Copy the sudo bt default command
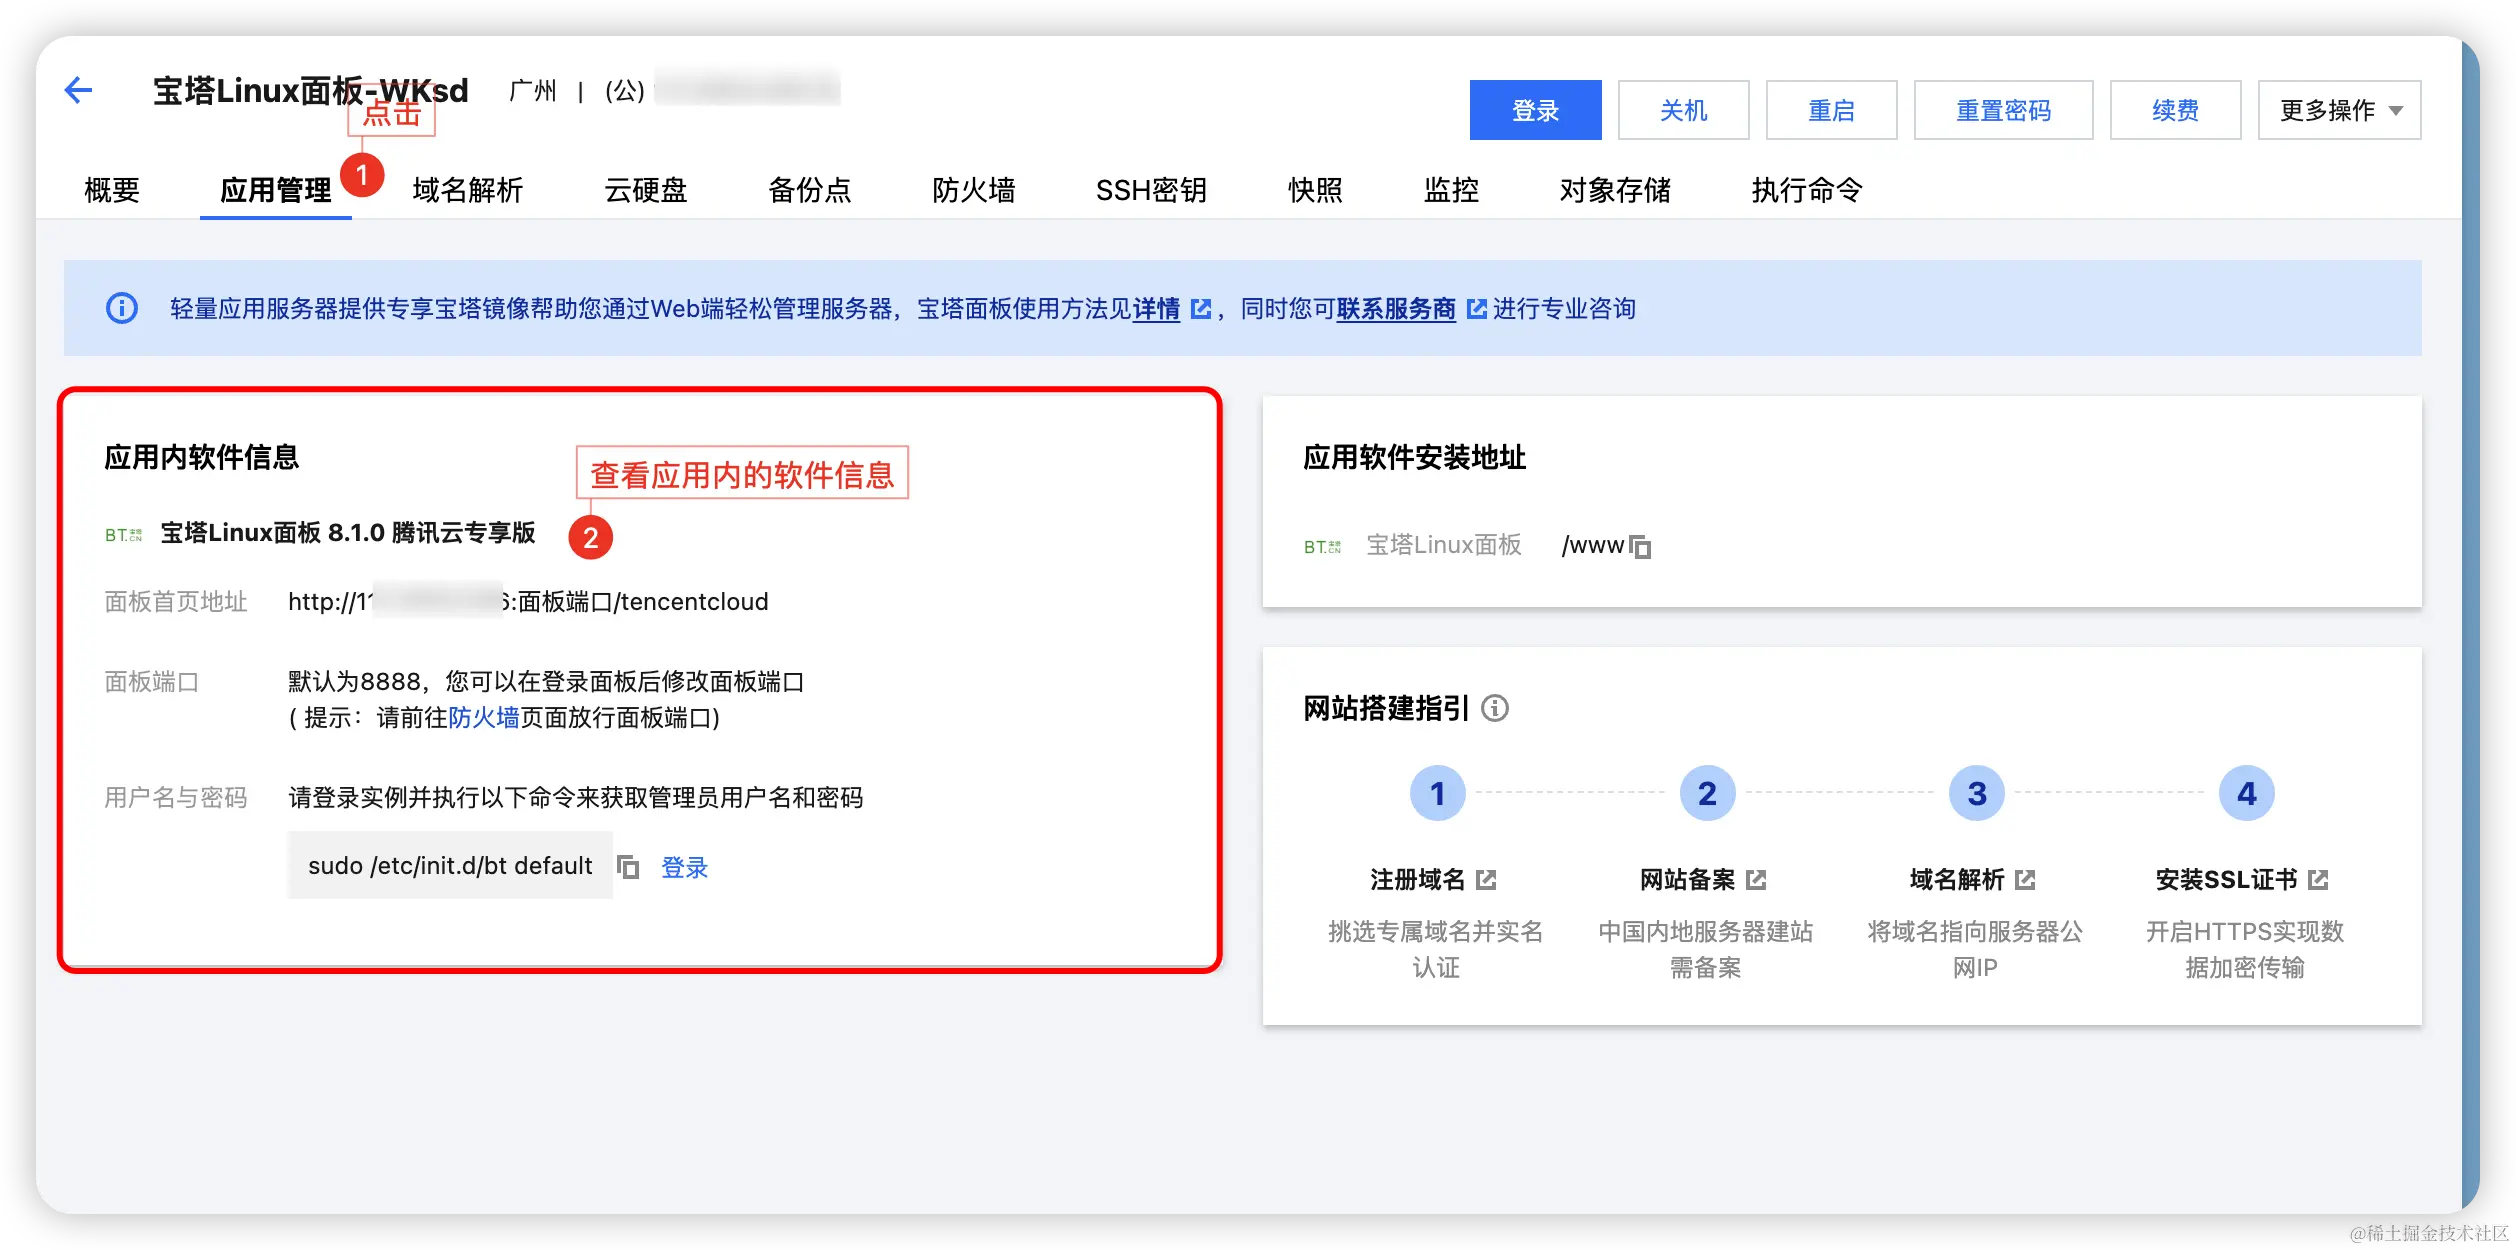The height and width of the screenshot is (1250, 2516). [x=628, y=867]
